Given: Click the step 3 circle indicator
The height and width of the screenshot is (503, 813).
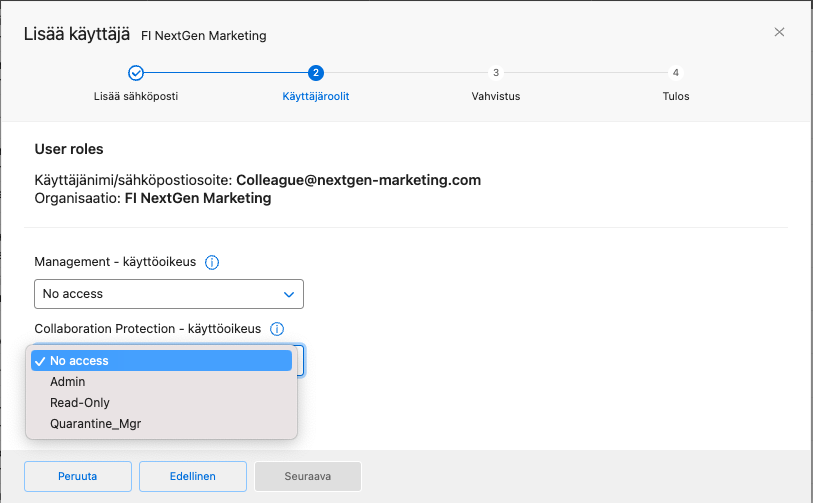Looking at the screenshot, I should pyautogui.click(x=496, y=72).
